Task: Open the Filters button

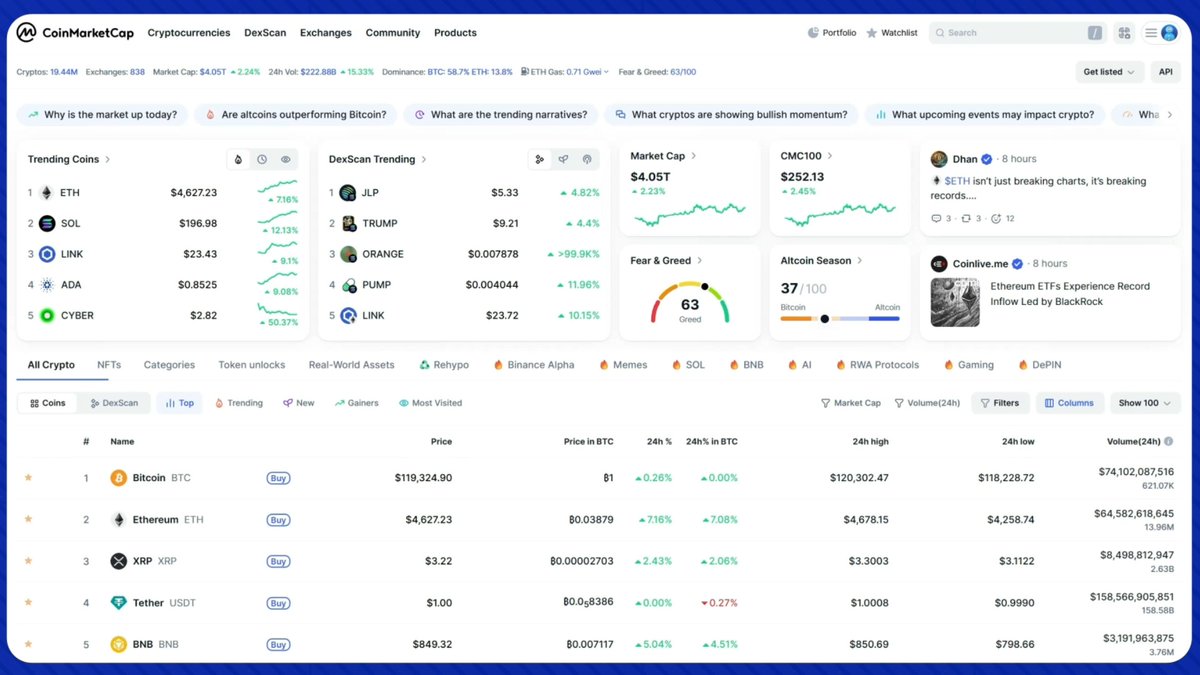Action: pyautogui.click(x=1000, y=403)
